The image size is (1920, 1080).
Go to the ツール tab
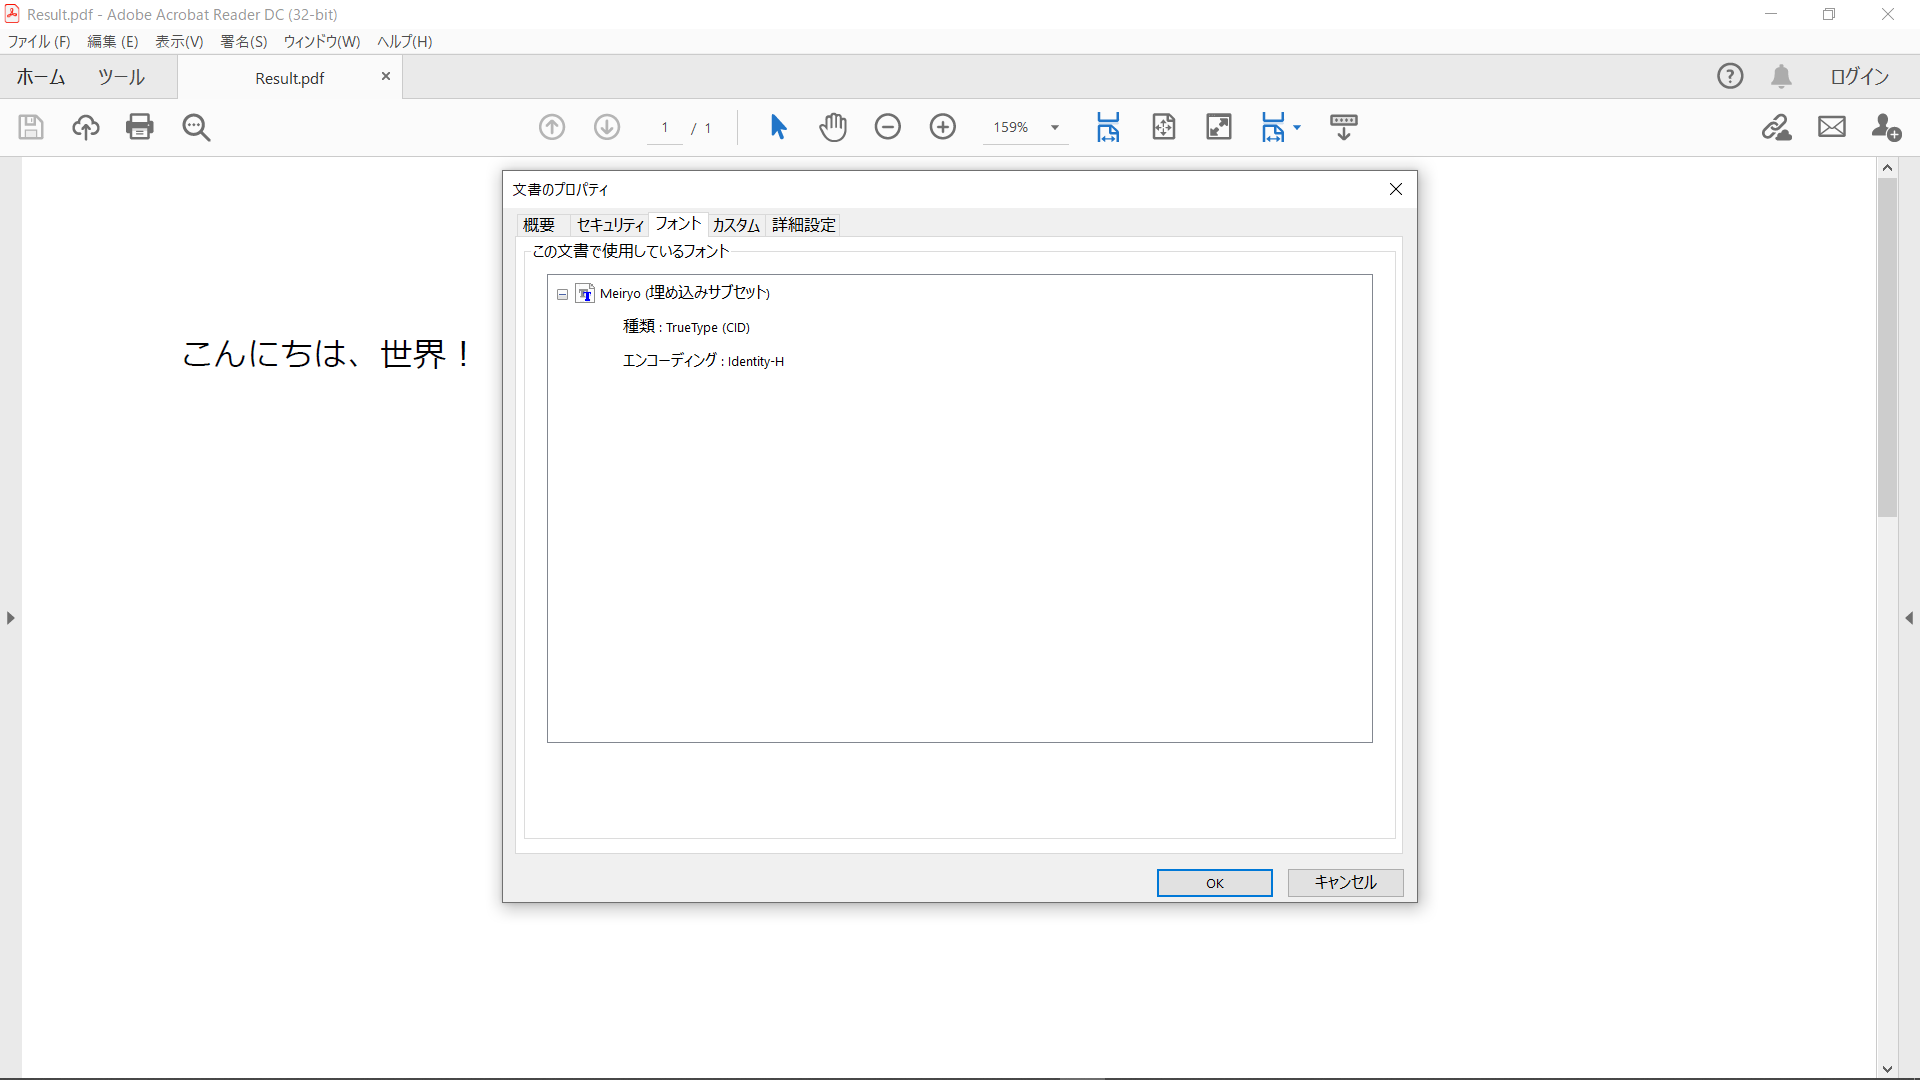click(121, 77)
